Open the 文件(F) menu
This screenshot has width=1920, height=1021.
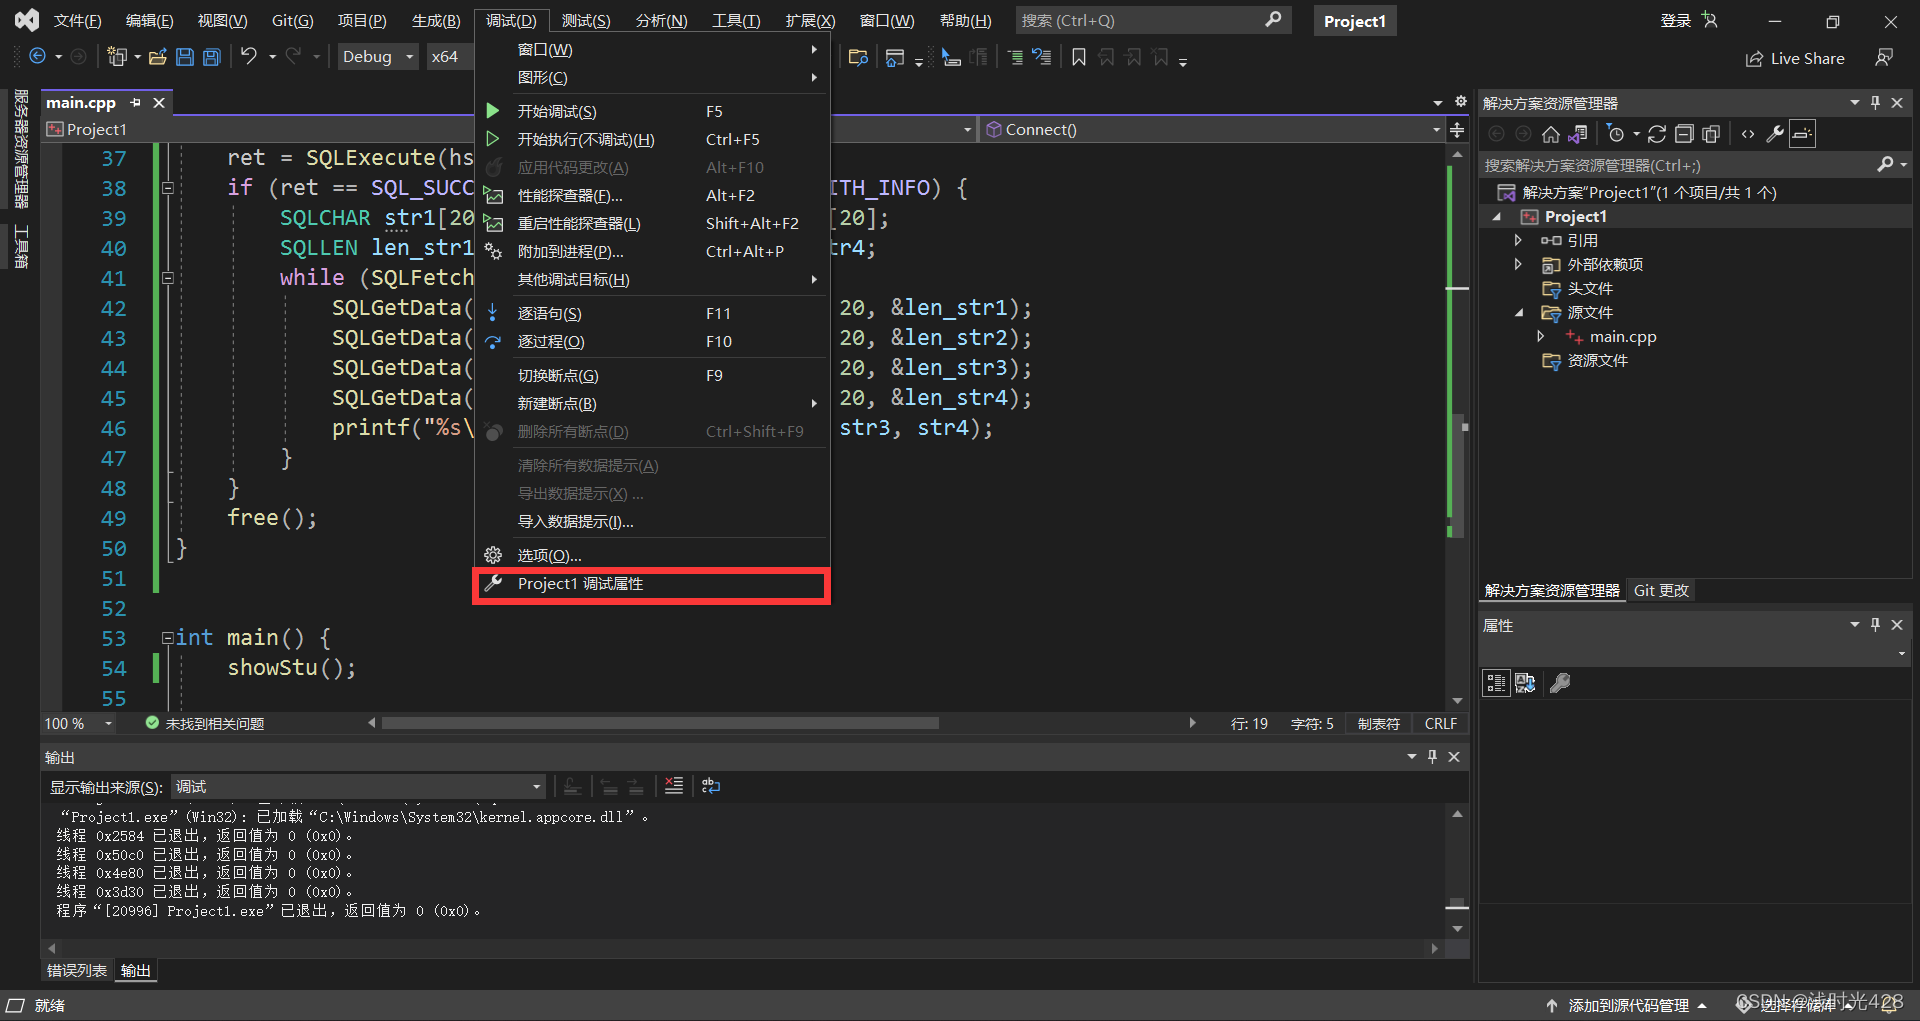77,20
